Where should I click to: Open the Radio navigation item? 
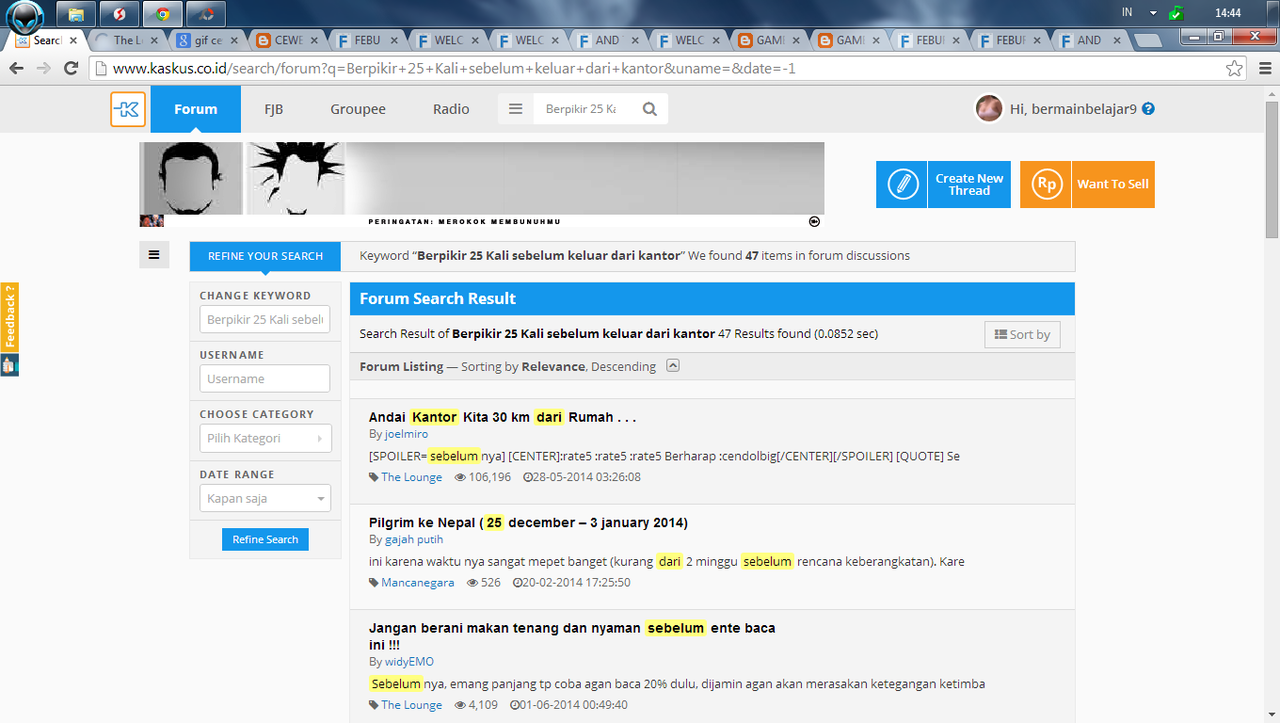pos(451,109)
